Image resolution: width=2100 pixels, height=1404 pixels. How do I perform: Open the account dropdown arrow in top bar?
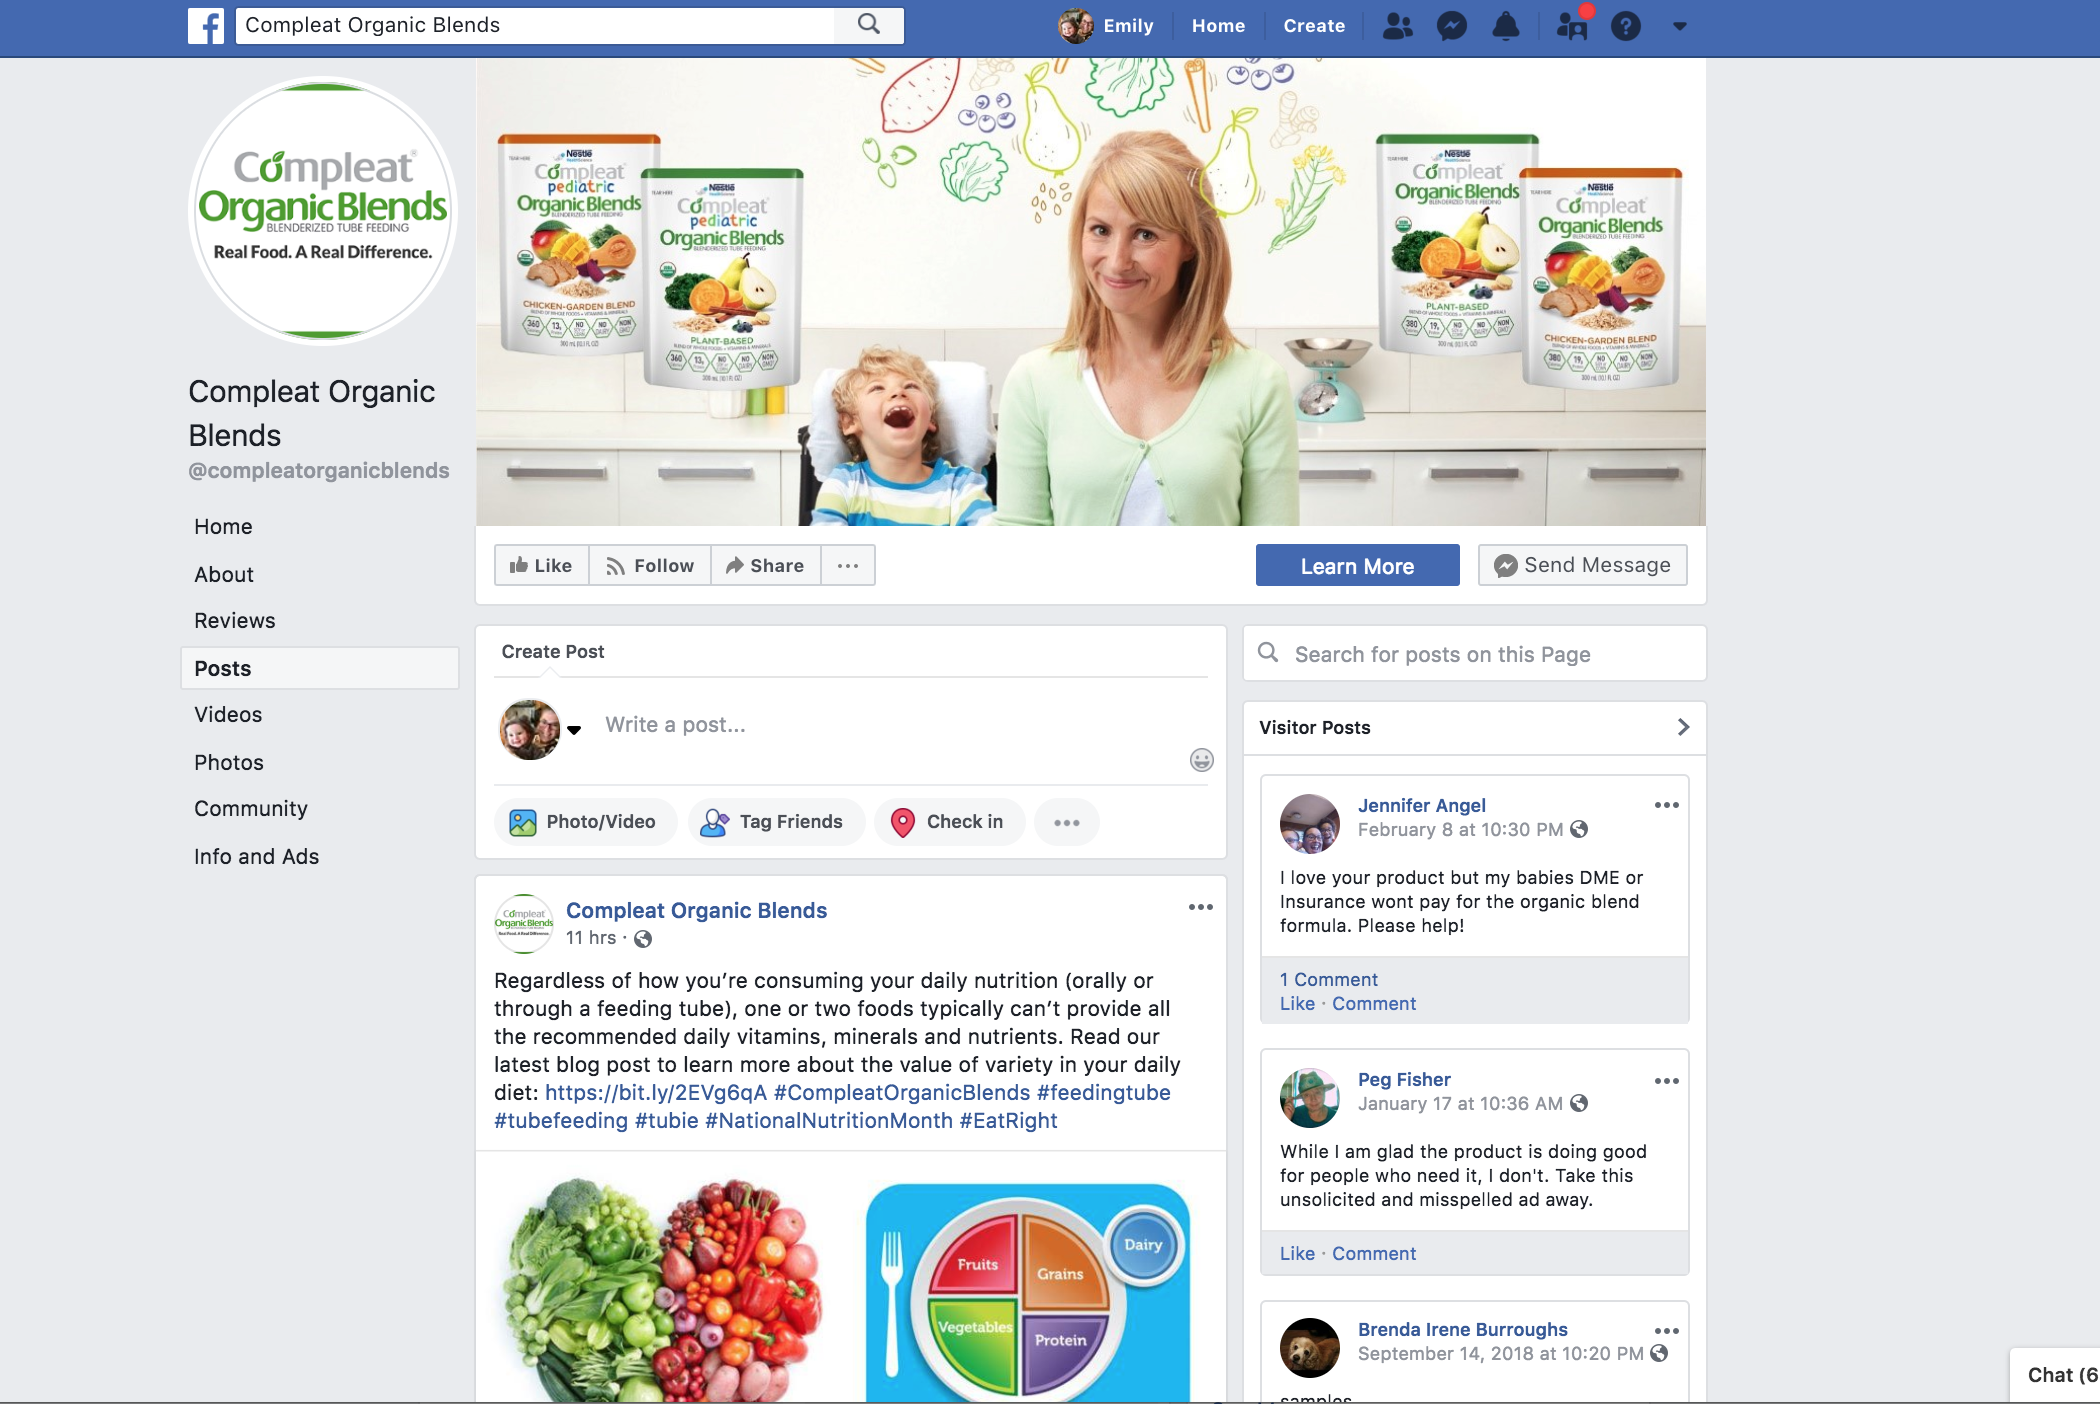(1680, 26)
